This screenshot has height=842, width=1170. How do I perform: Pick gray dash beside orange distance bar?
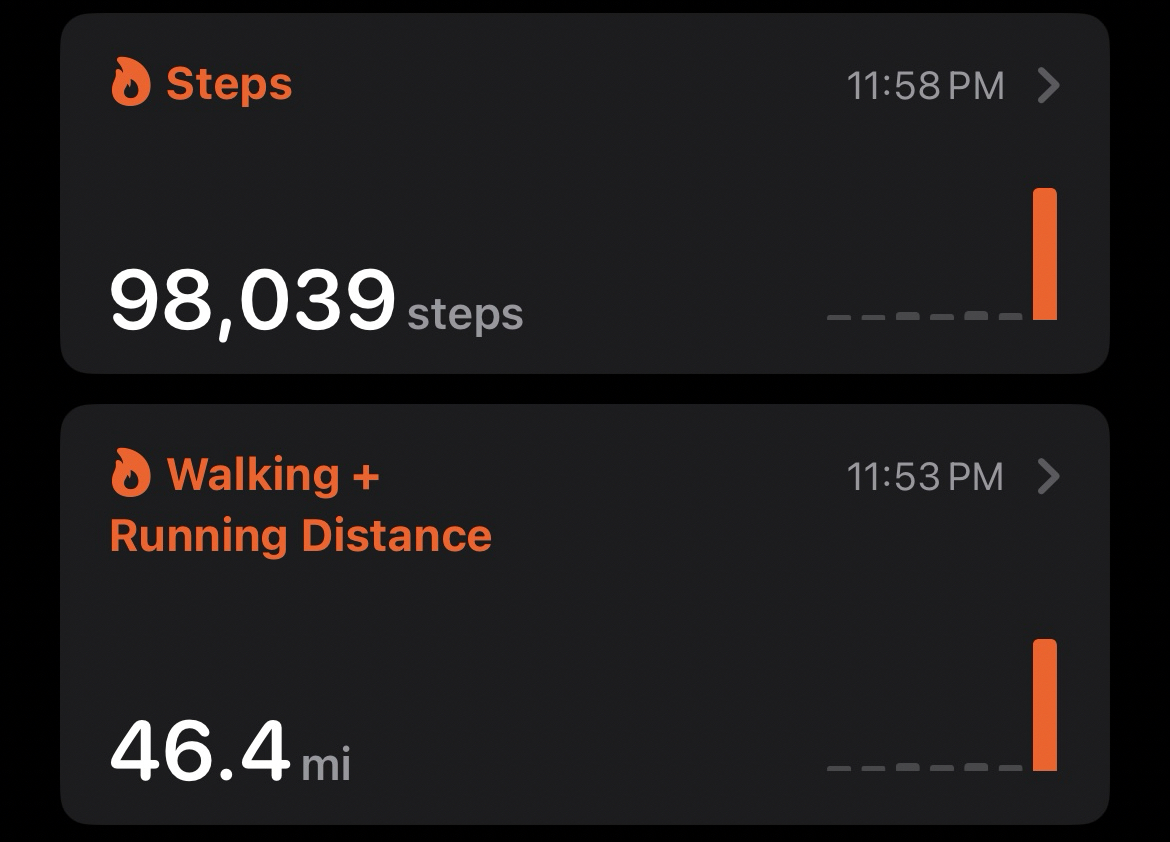1010,767
